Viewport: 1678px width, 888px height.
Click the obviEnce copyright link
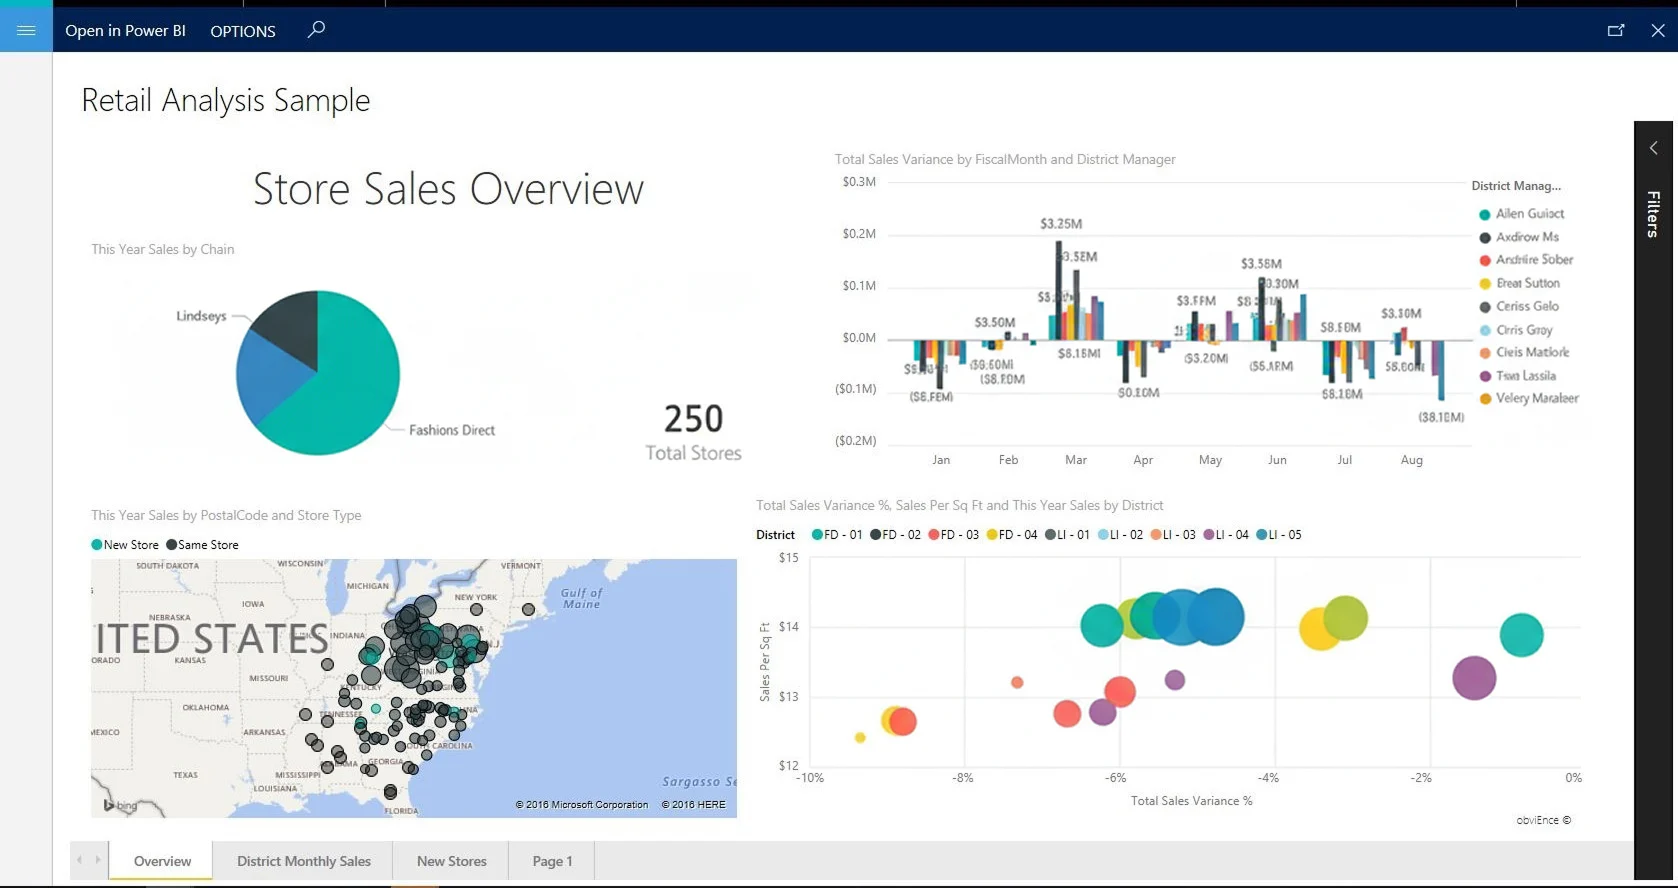tap(1543, 820)
